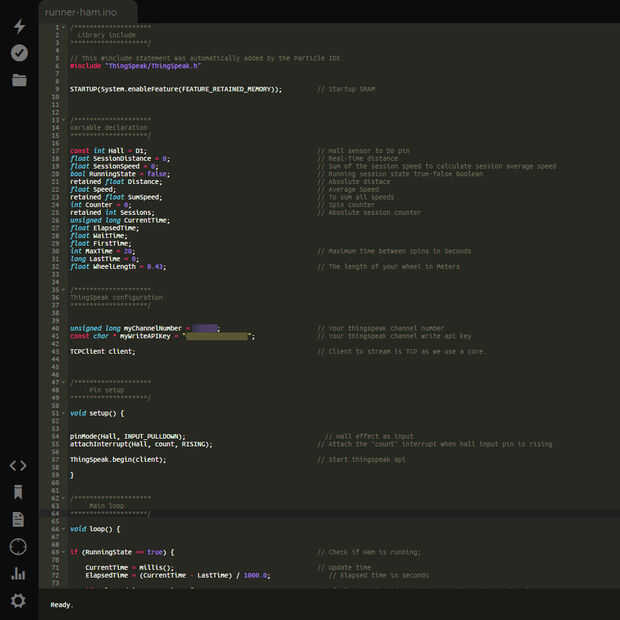
Task: Collapse the Main loop comment fold
Action: coord(63,498)
